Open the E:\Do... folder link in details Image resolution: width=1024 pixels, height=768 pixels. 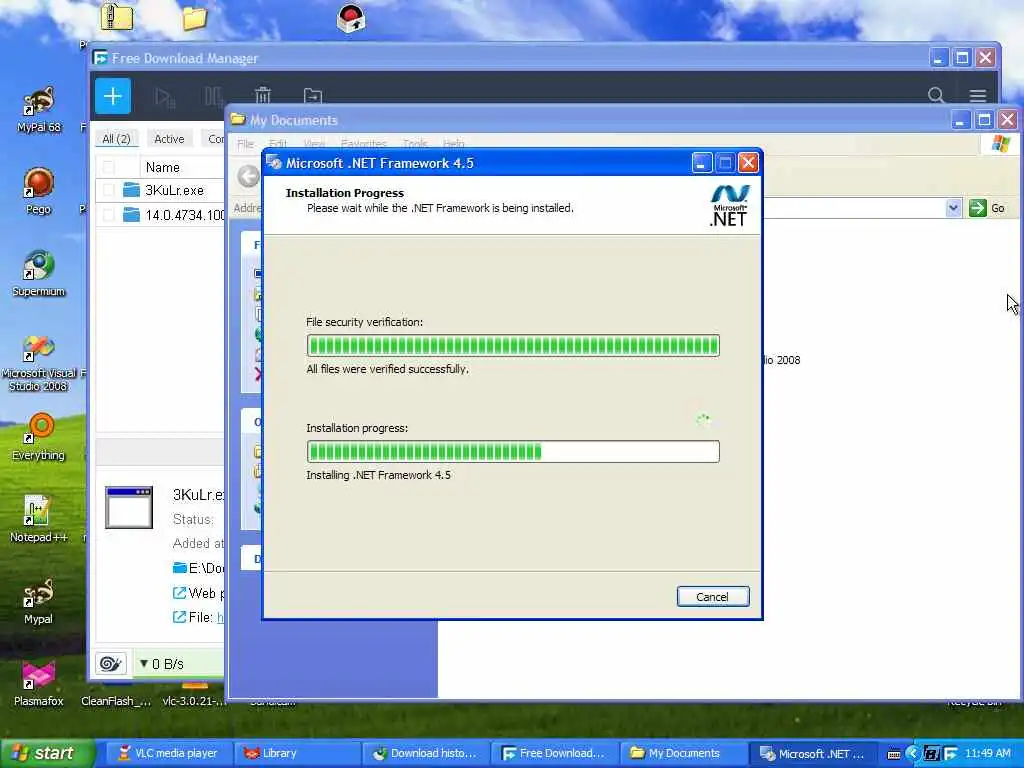[199, 568]
